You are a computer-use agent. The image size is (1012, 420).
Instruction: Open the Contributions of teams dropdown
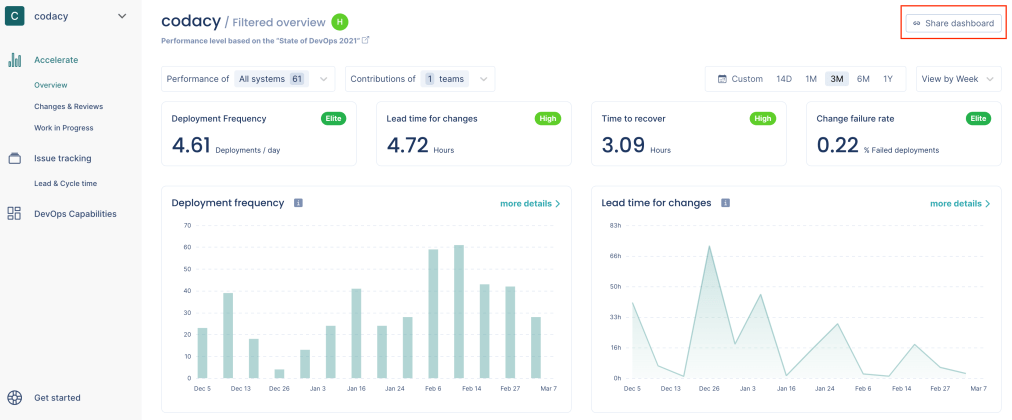coord(420,79)
